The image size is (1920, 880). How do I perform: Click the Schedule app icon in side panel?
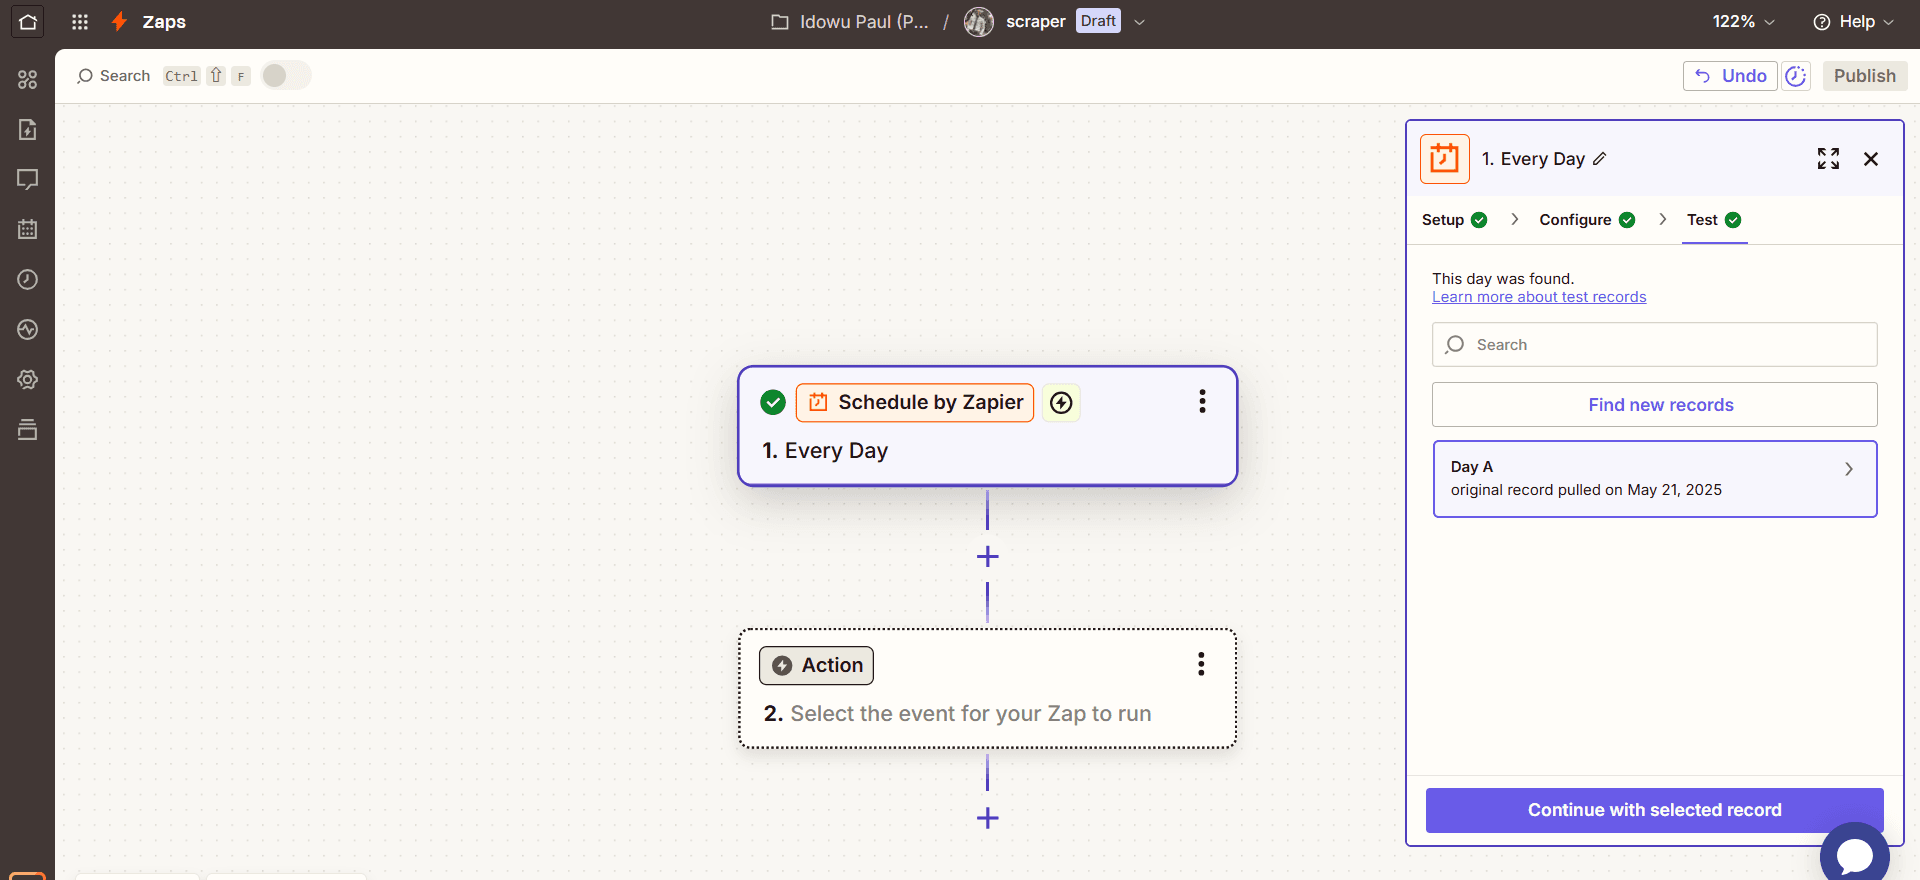1445,159
